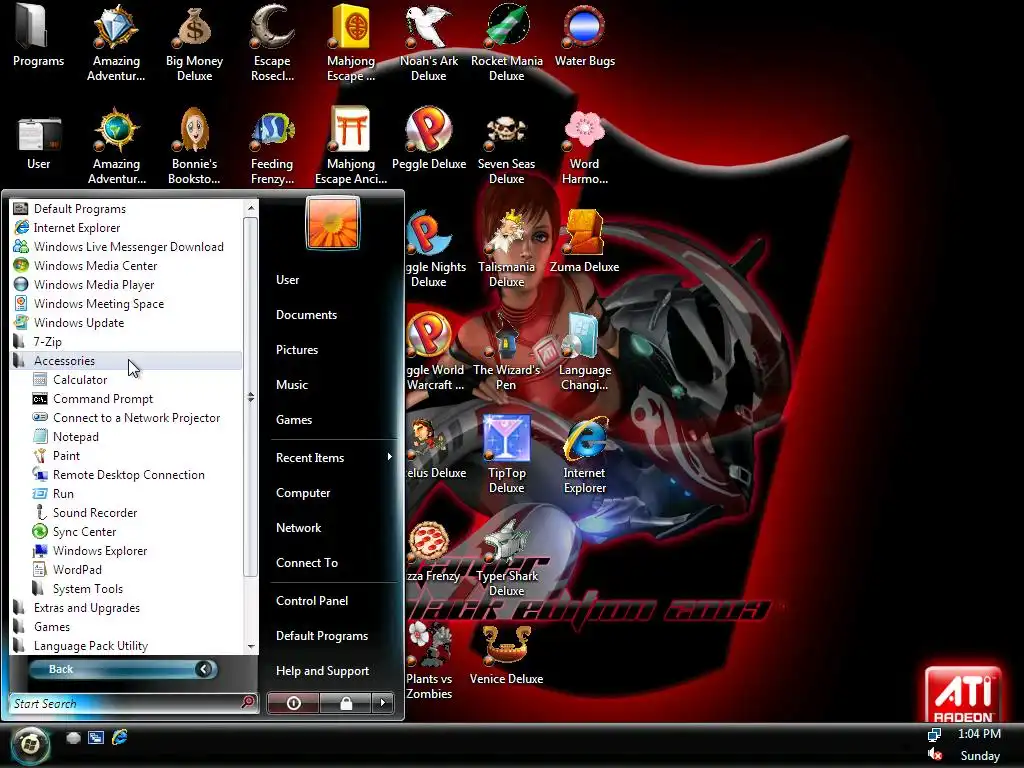The image size is (1024, 768).
Task: Open Sound Recorder
Action: pos(136,513)
